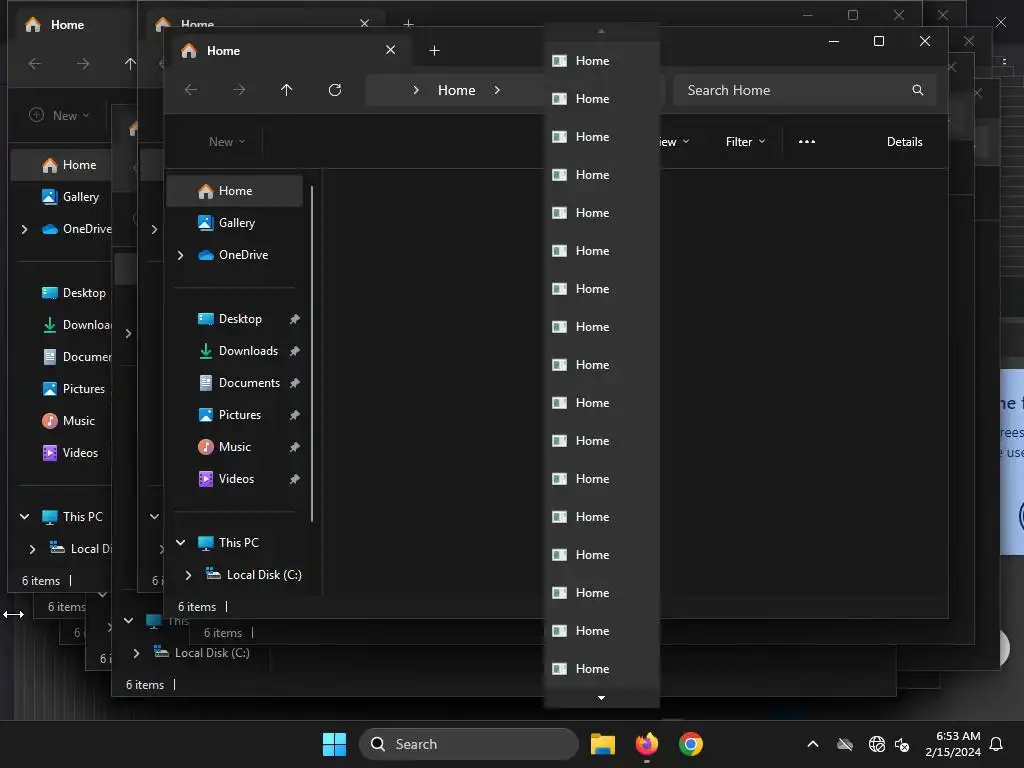1024x768 pixels.
Task: Click the pin icon beside Music
Action: tap(295, 447)
